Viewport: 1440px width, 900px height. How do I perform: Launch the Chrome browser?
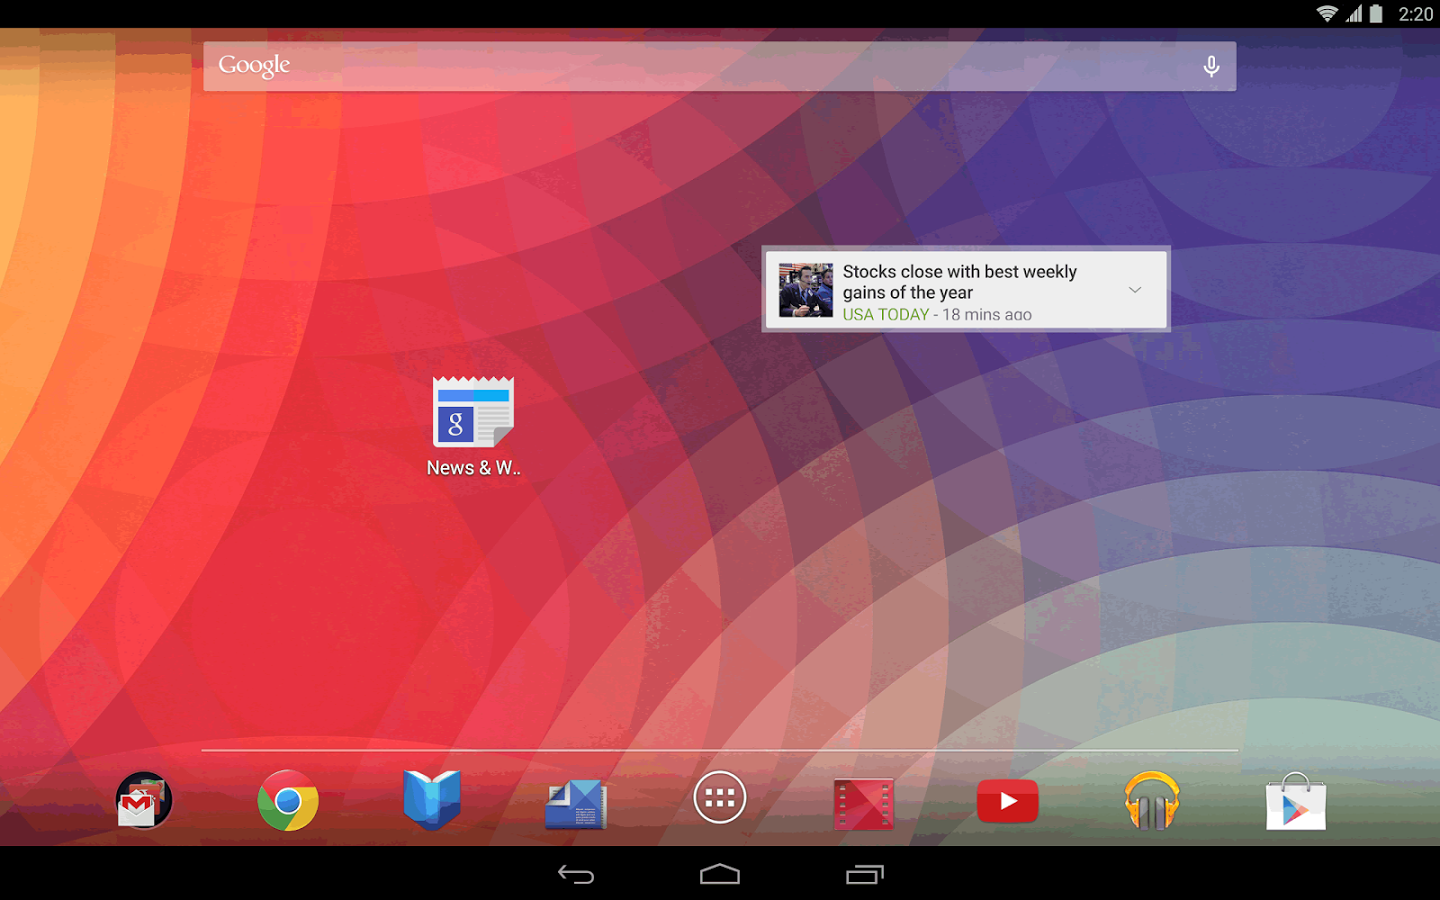[288, 801]
